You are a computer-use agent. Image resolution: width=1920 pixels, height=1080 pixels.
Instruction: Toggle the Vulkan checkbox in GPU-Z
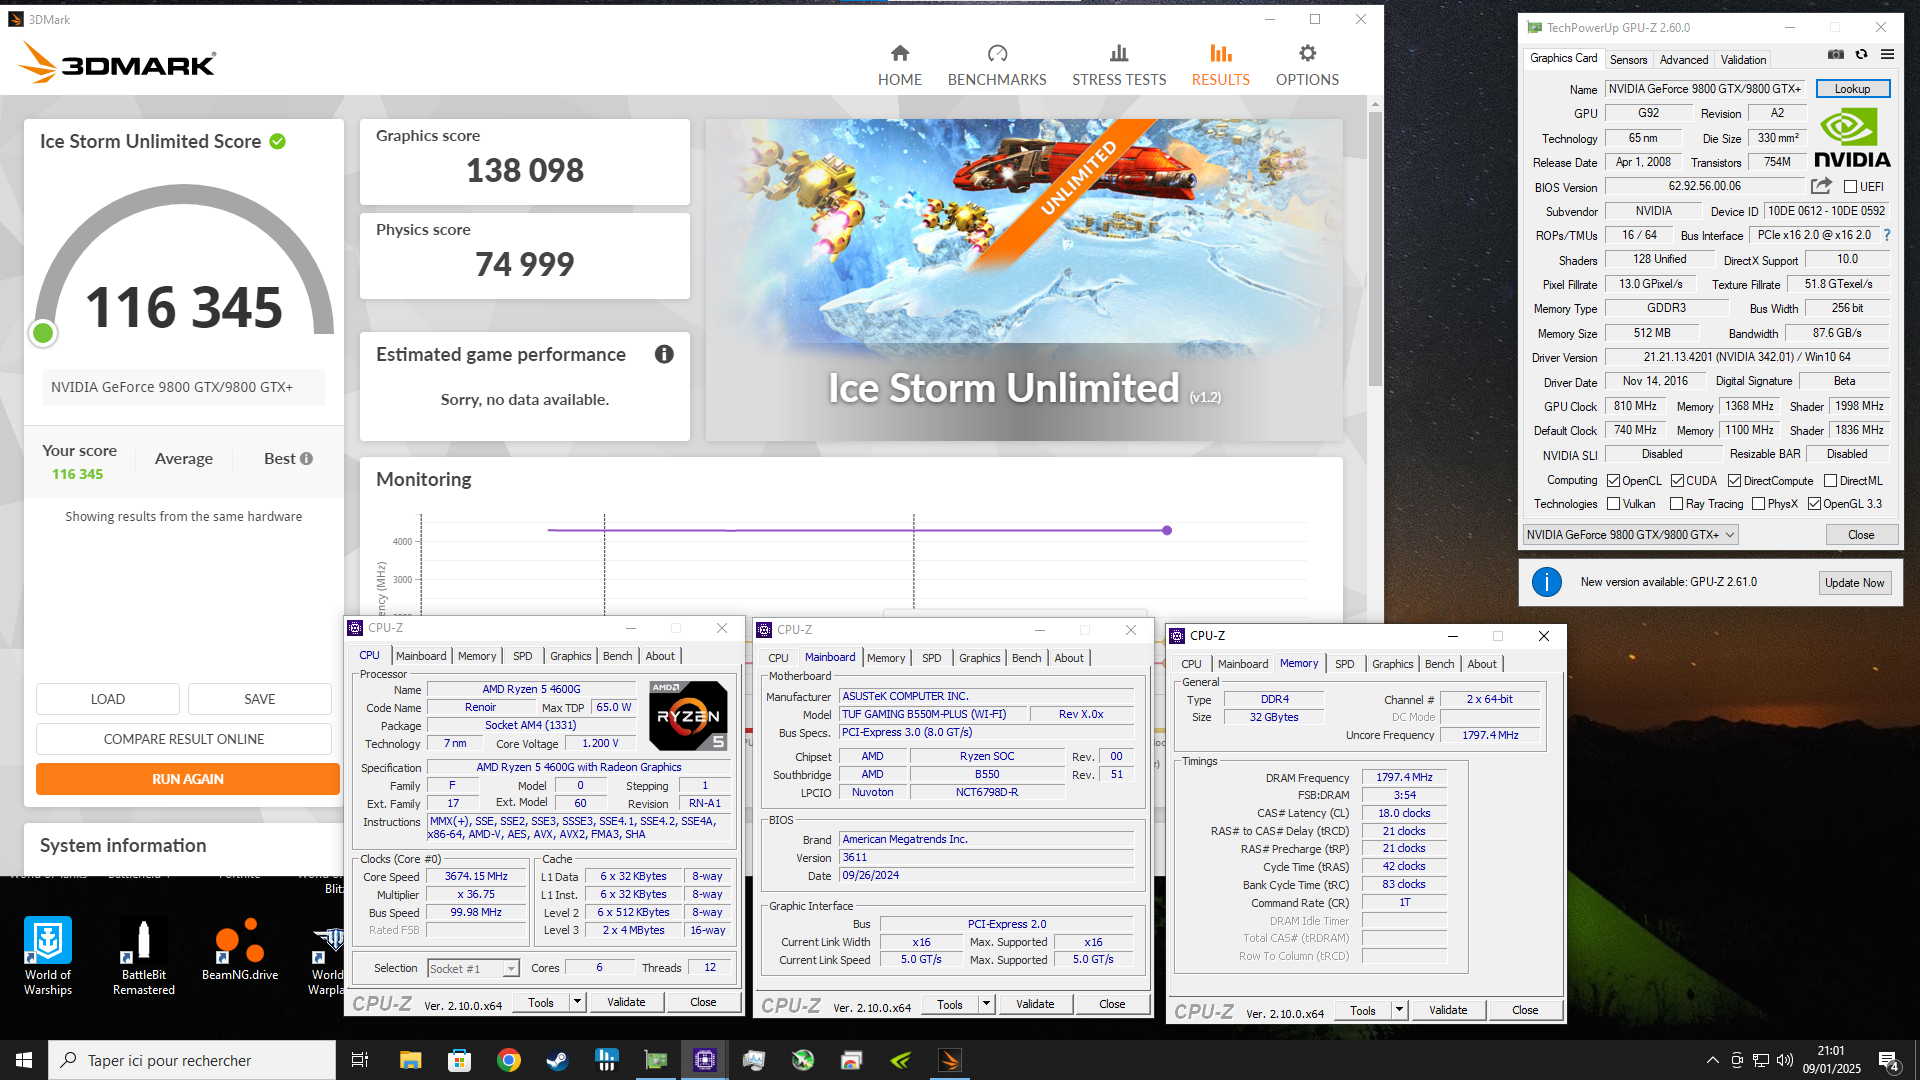coord(1613,504)
